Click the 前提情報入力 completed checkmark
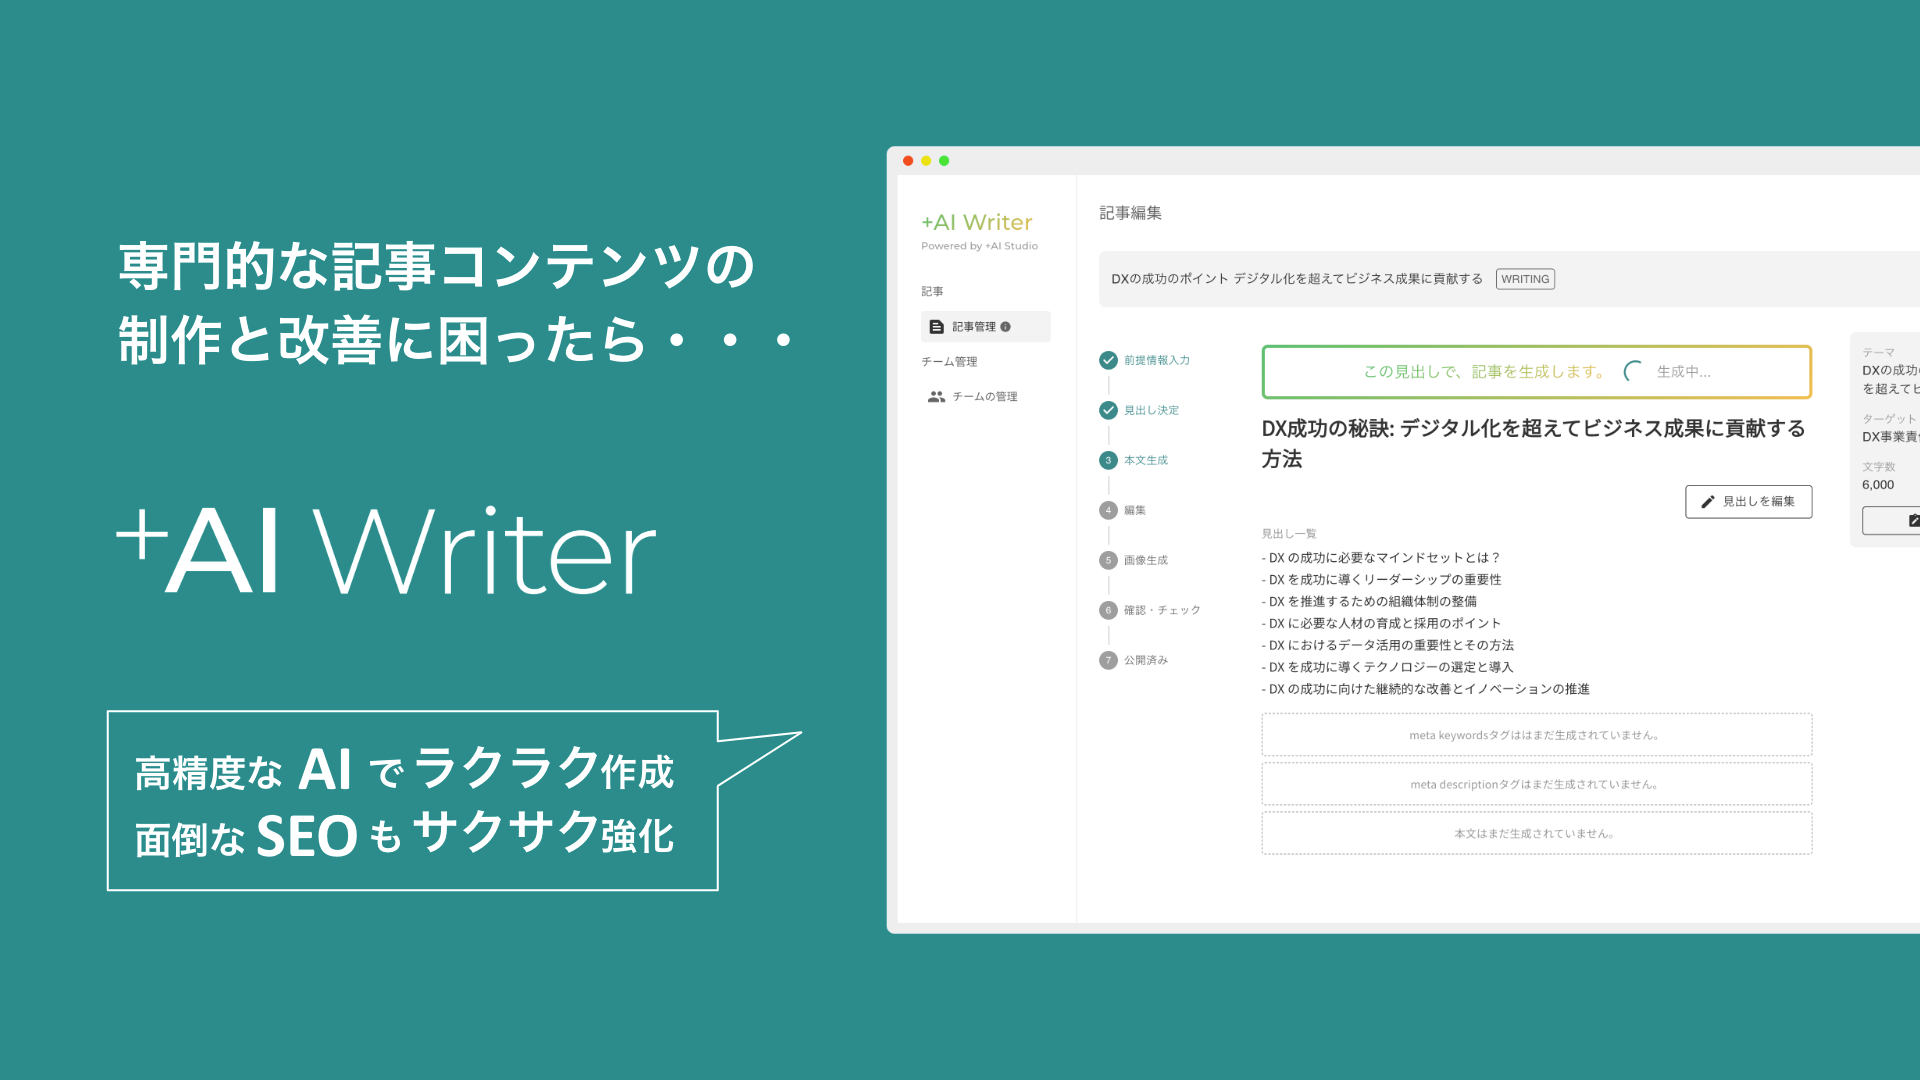This screenshot has height=1080, width=1920. [1108, 361]
